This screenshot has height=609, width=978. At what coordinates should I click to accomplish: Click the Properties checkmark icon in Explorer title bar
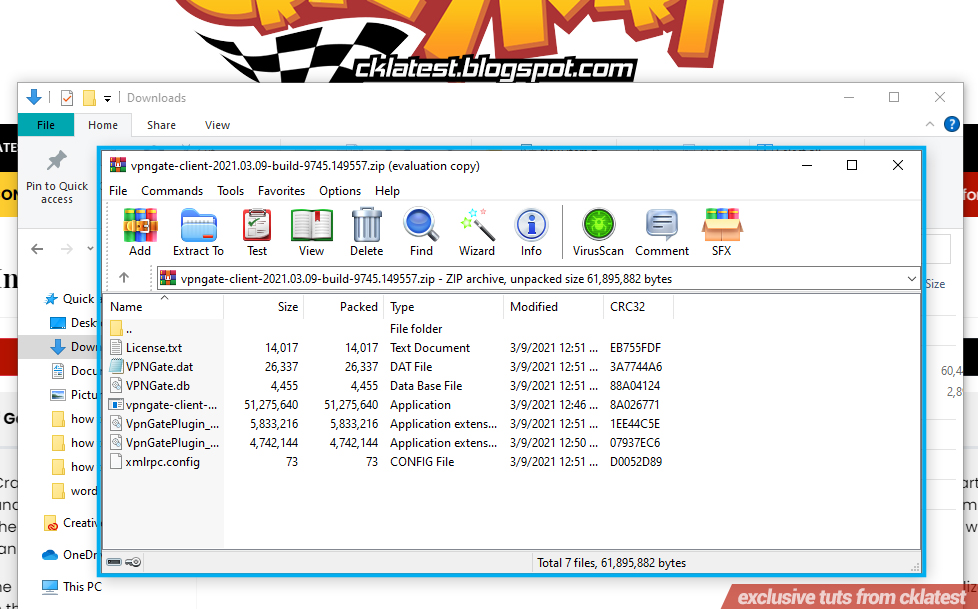[x=67, y=98]
